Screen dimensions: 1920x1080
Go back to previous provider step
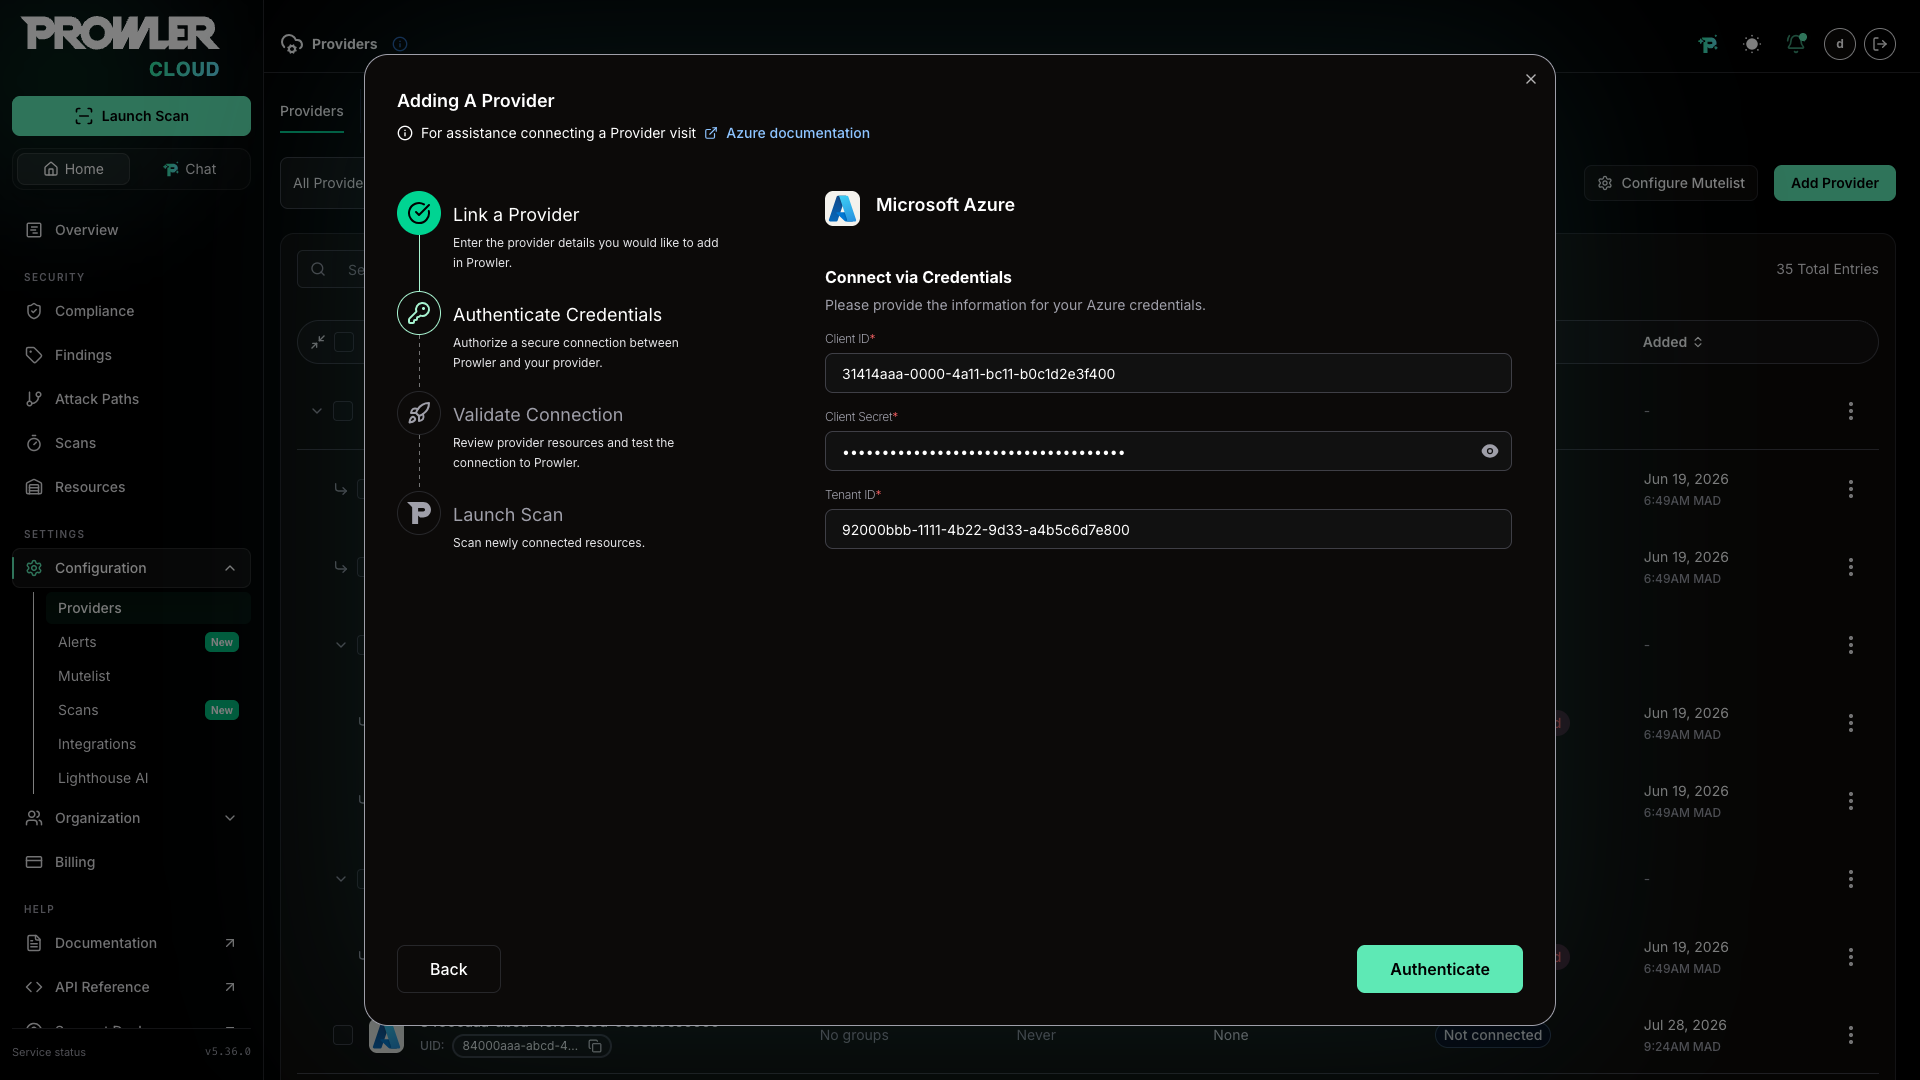(x=448, y=969)
